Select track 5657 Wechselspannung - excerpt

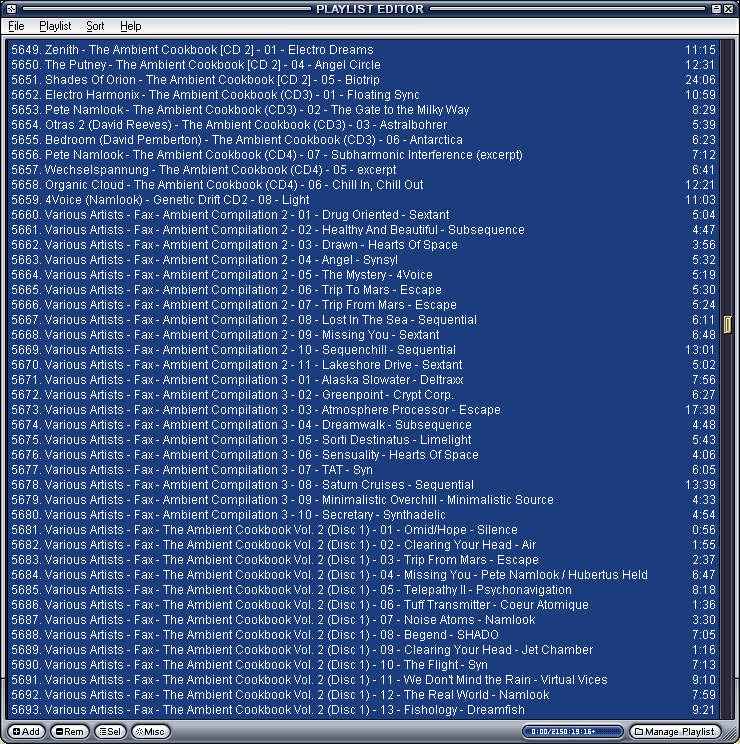tap(363, 169)
